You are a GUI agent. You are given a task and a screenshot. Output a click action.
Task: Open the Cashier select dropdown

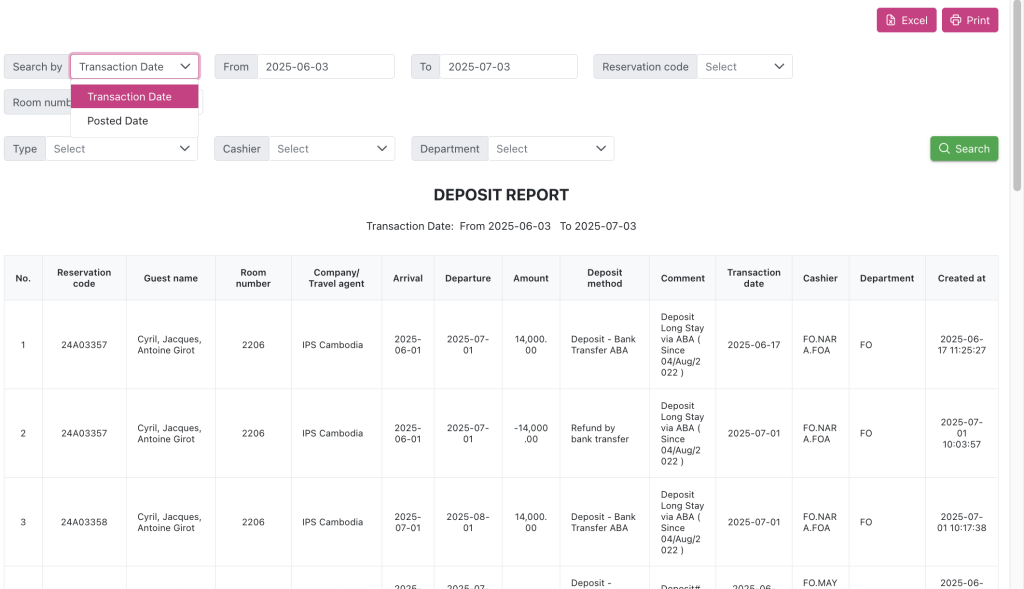[331, 149]
